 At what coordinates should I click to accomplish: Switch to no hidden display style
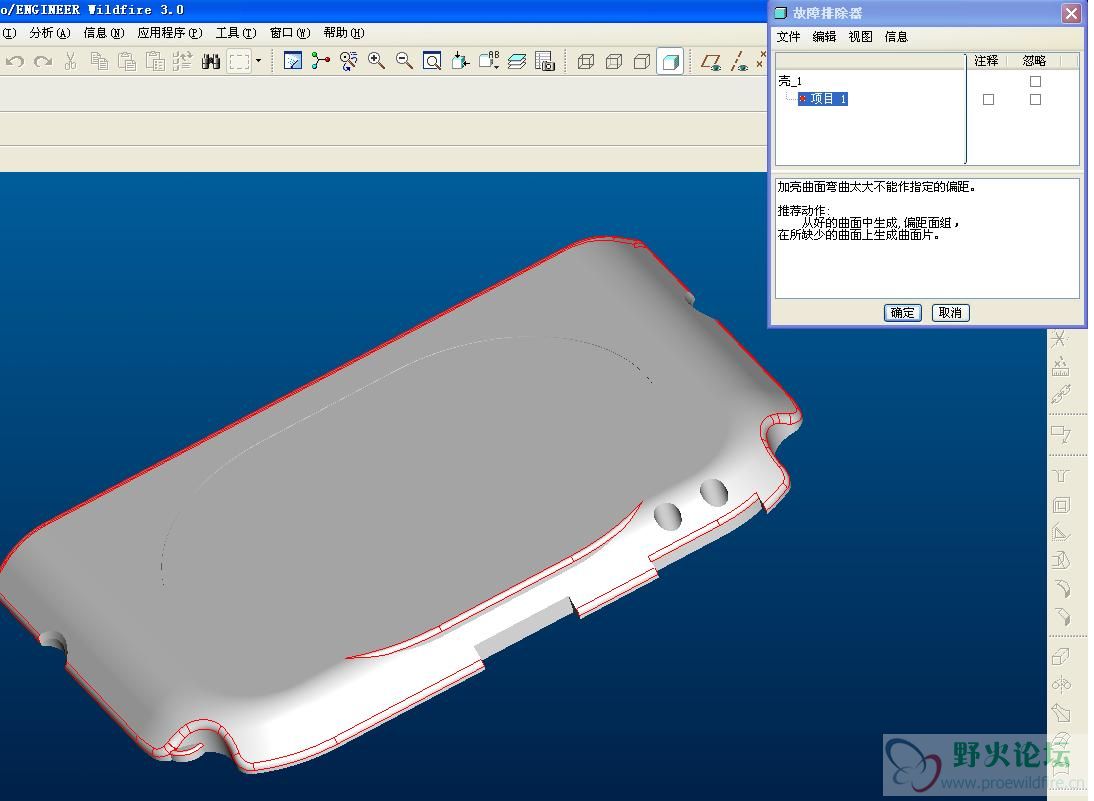642,61
